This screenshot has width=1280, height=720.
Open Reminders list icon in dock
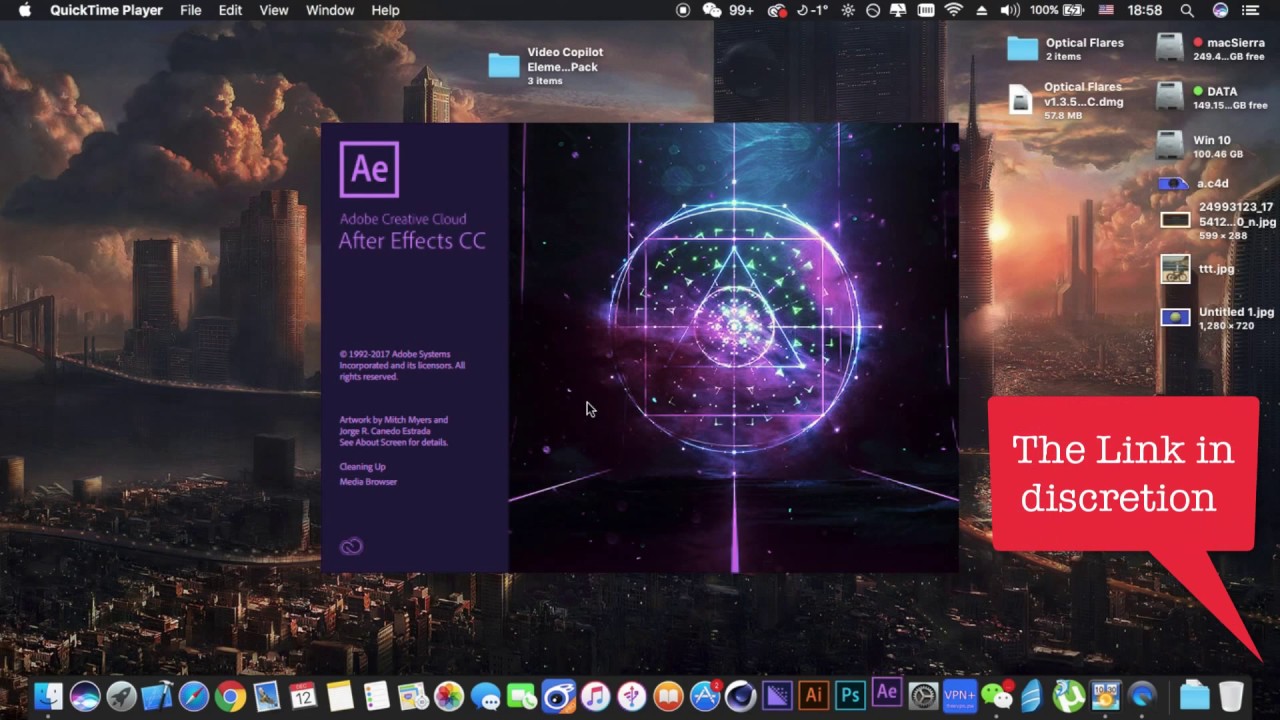[376, 696]
